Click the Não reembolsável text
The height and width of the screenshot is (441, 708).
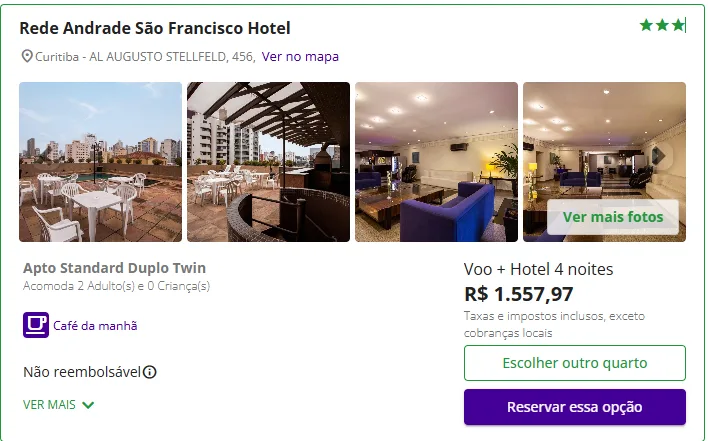81,372
